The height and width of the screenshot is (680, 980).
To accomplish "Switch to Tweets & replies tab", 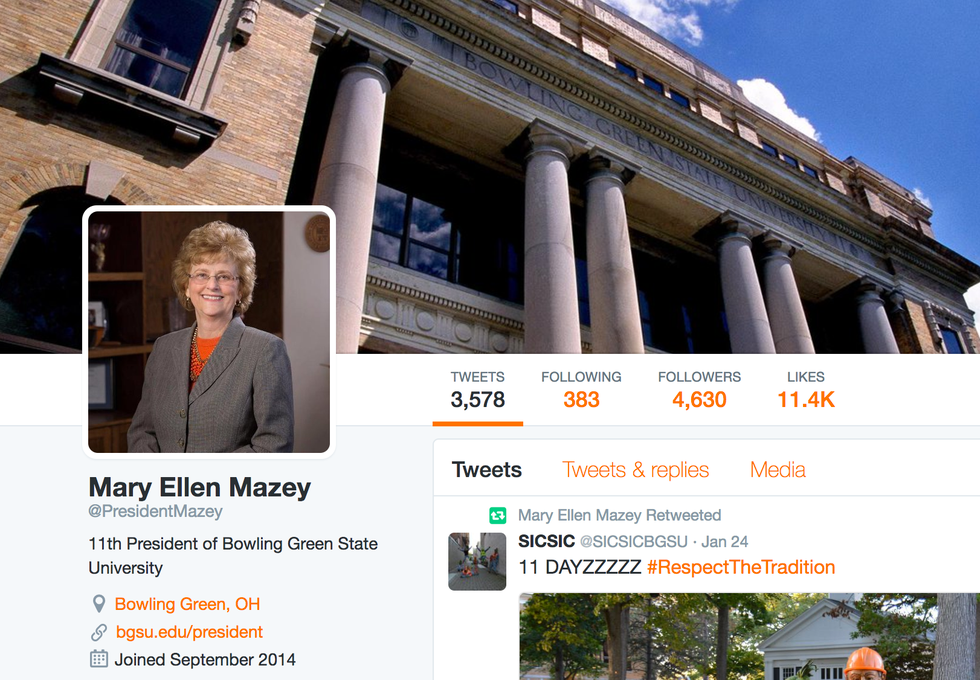I will click(636, 469).
